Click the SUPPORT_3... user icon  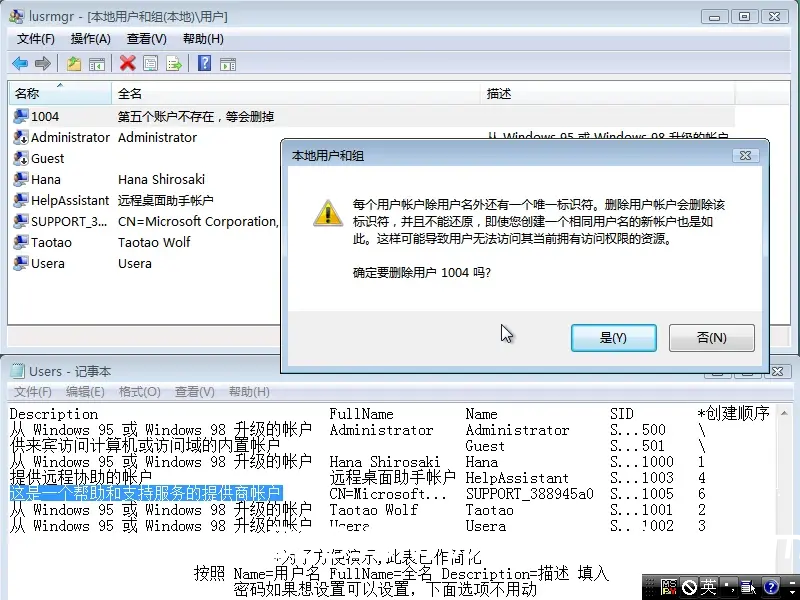pos(21,221)
